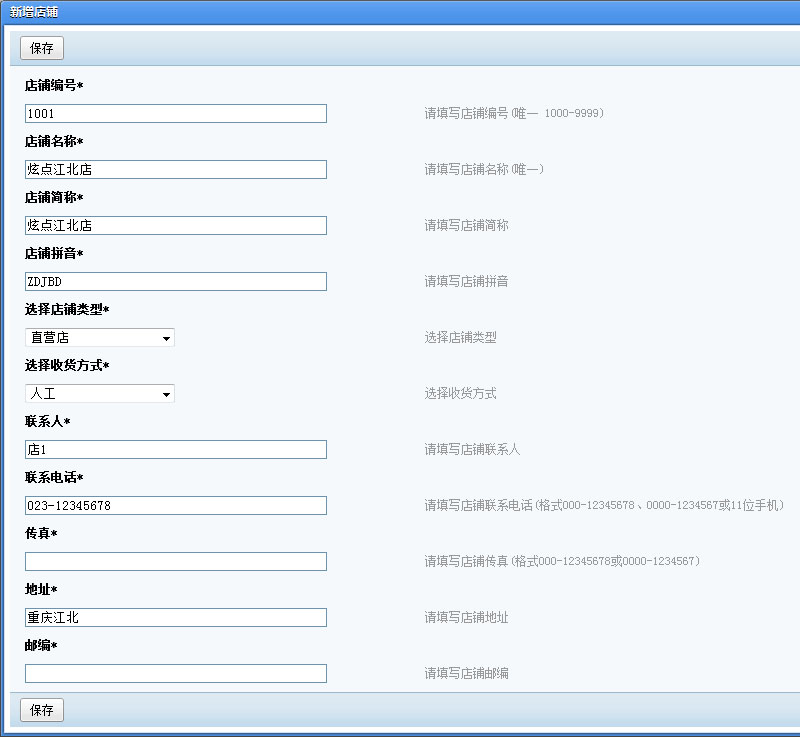Click the bold 店铺拼音* label
This screenshot has height=737, width=800.
coord(54,253)
